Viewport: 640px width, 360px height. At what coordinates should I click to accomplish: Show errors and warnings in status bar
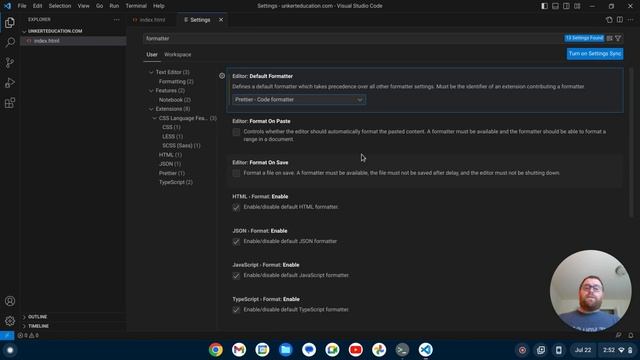(x=28, y=336)
